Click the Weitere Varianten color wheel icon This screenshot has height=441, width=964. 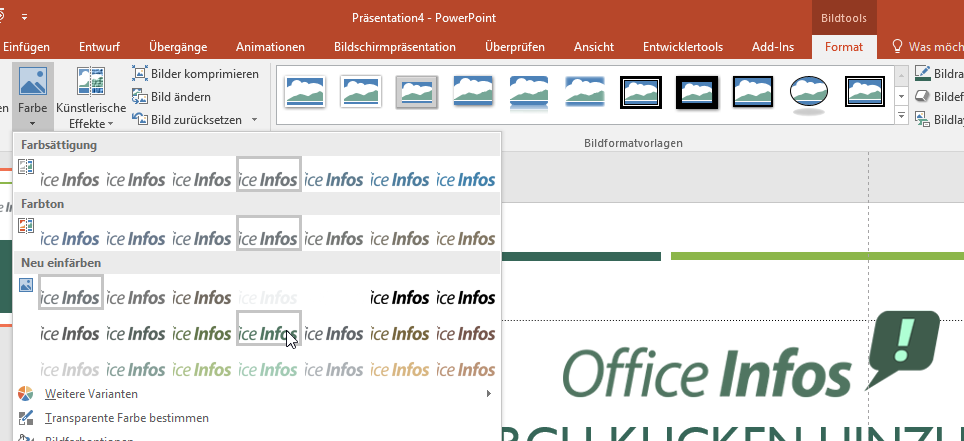coord(26,394)
